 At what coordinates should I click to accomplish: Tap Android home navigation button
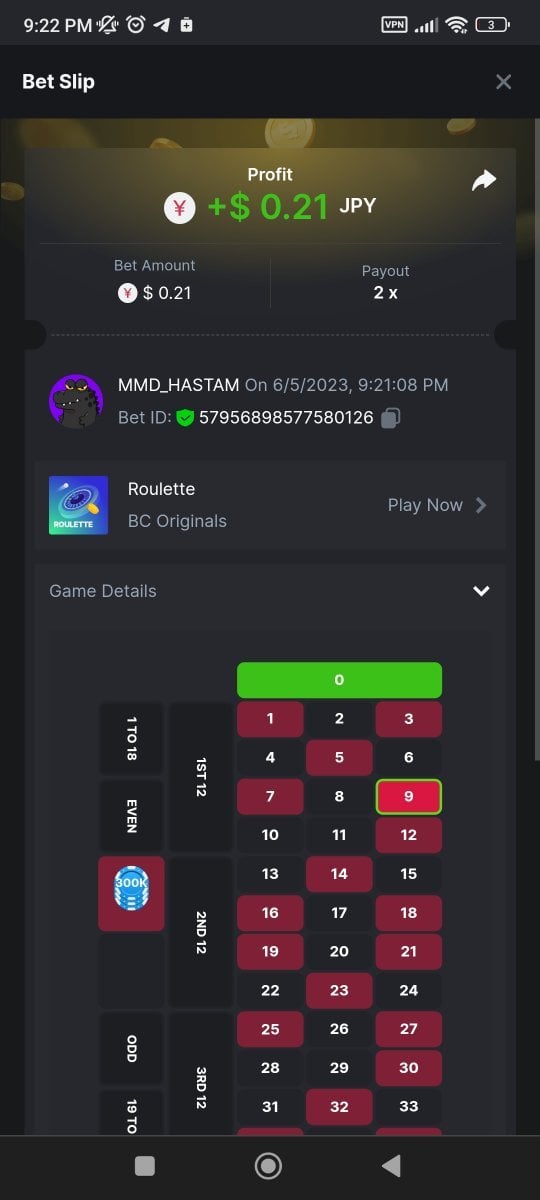(268, 1165)
